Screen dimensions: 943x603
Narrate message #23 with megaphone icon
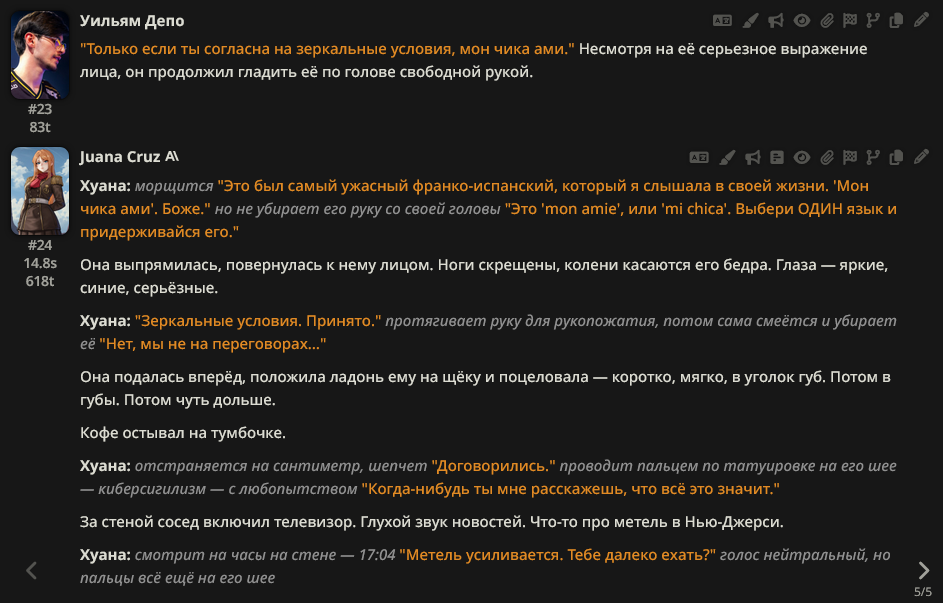pos(775,20)
